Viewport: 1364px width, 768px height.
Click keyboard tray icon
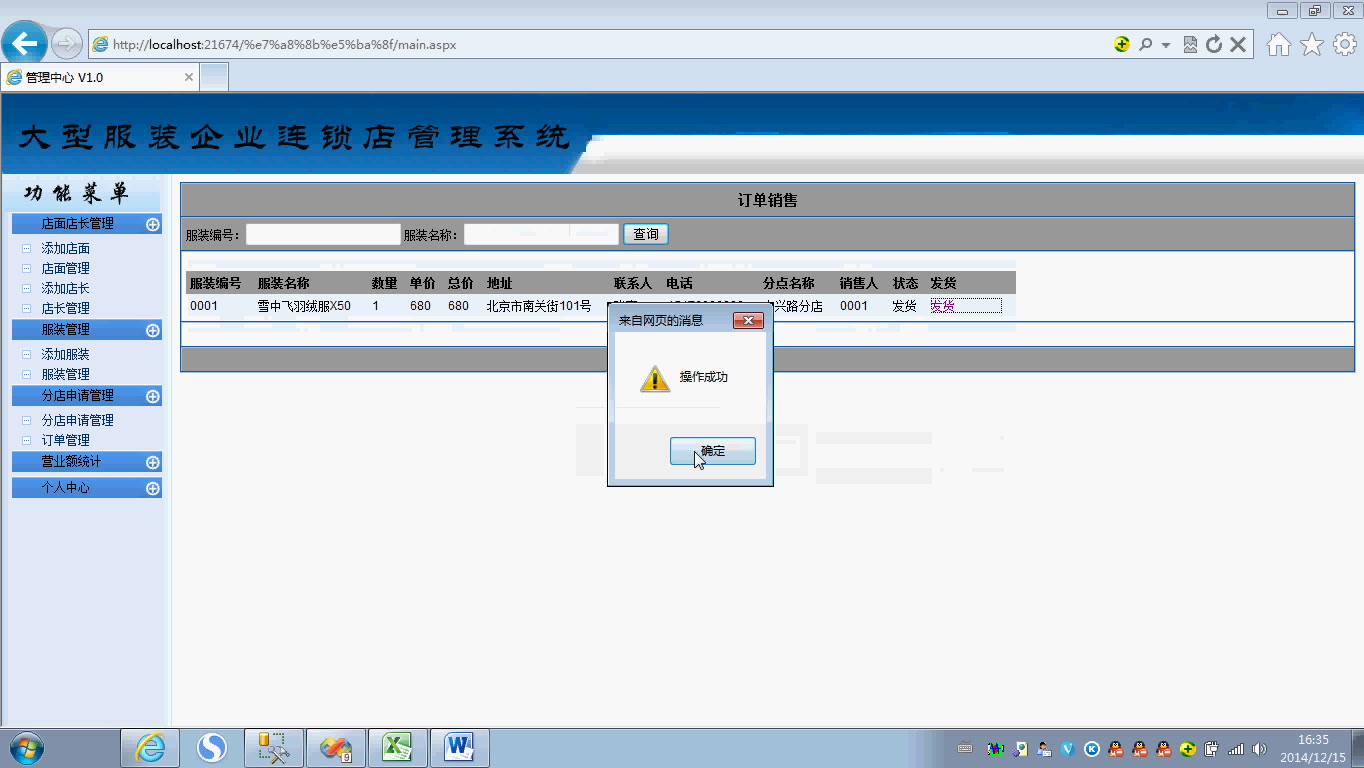[x=965, y=748]
